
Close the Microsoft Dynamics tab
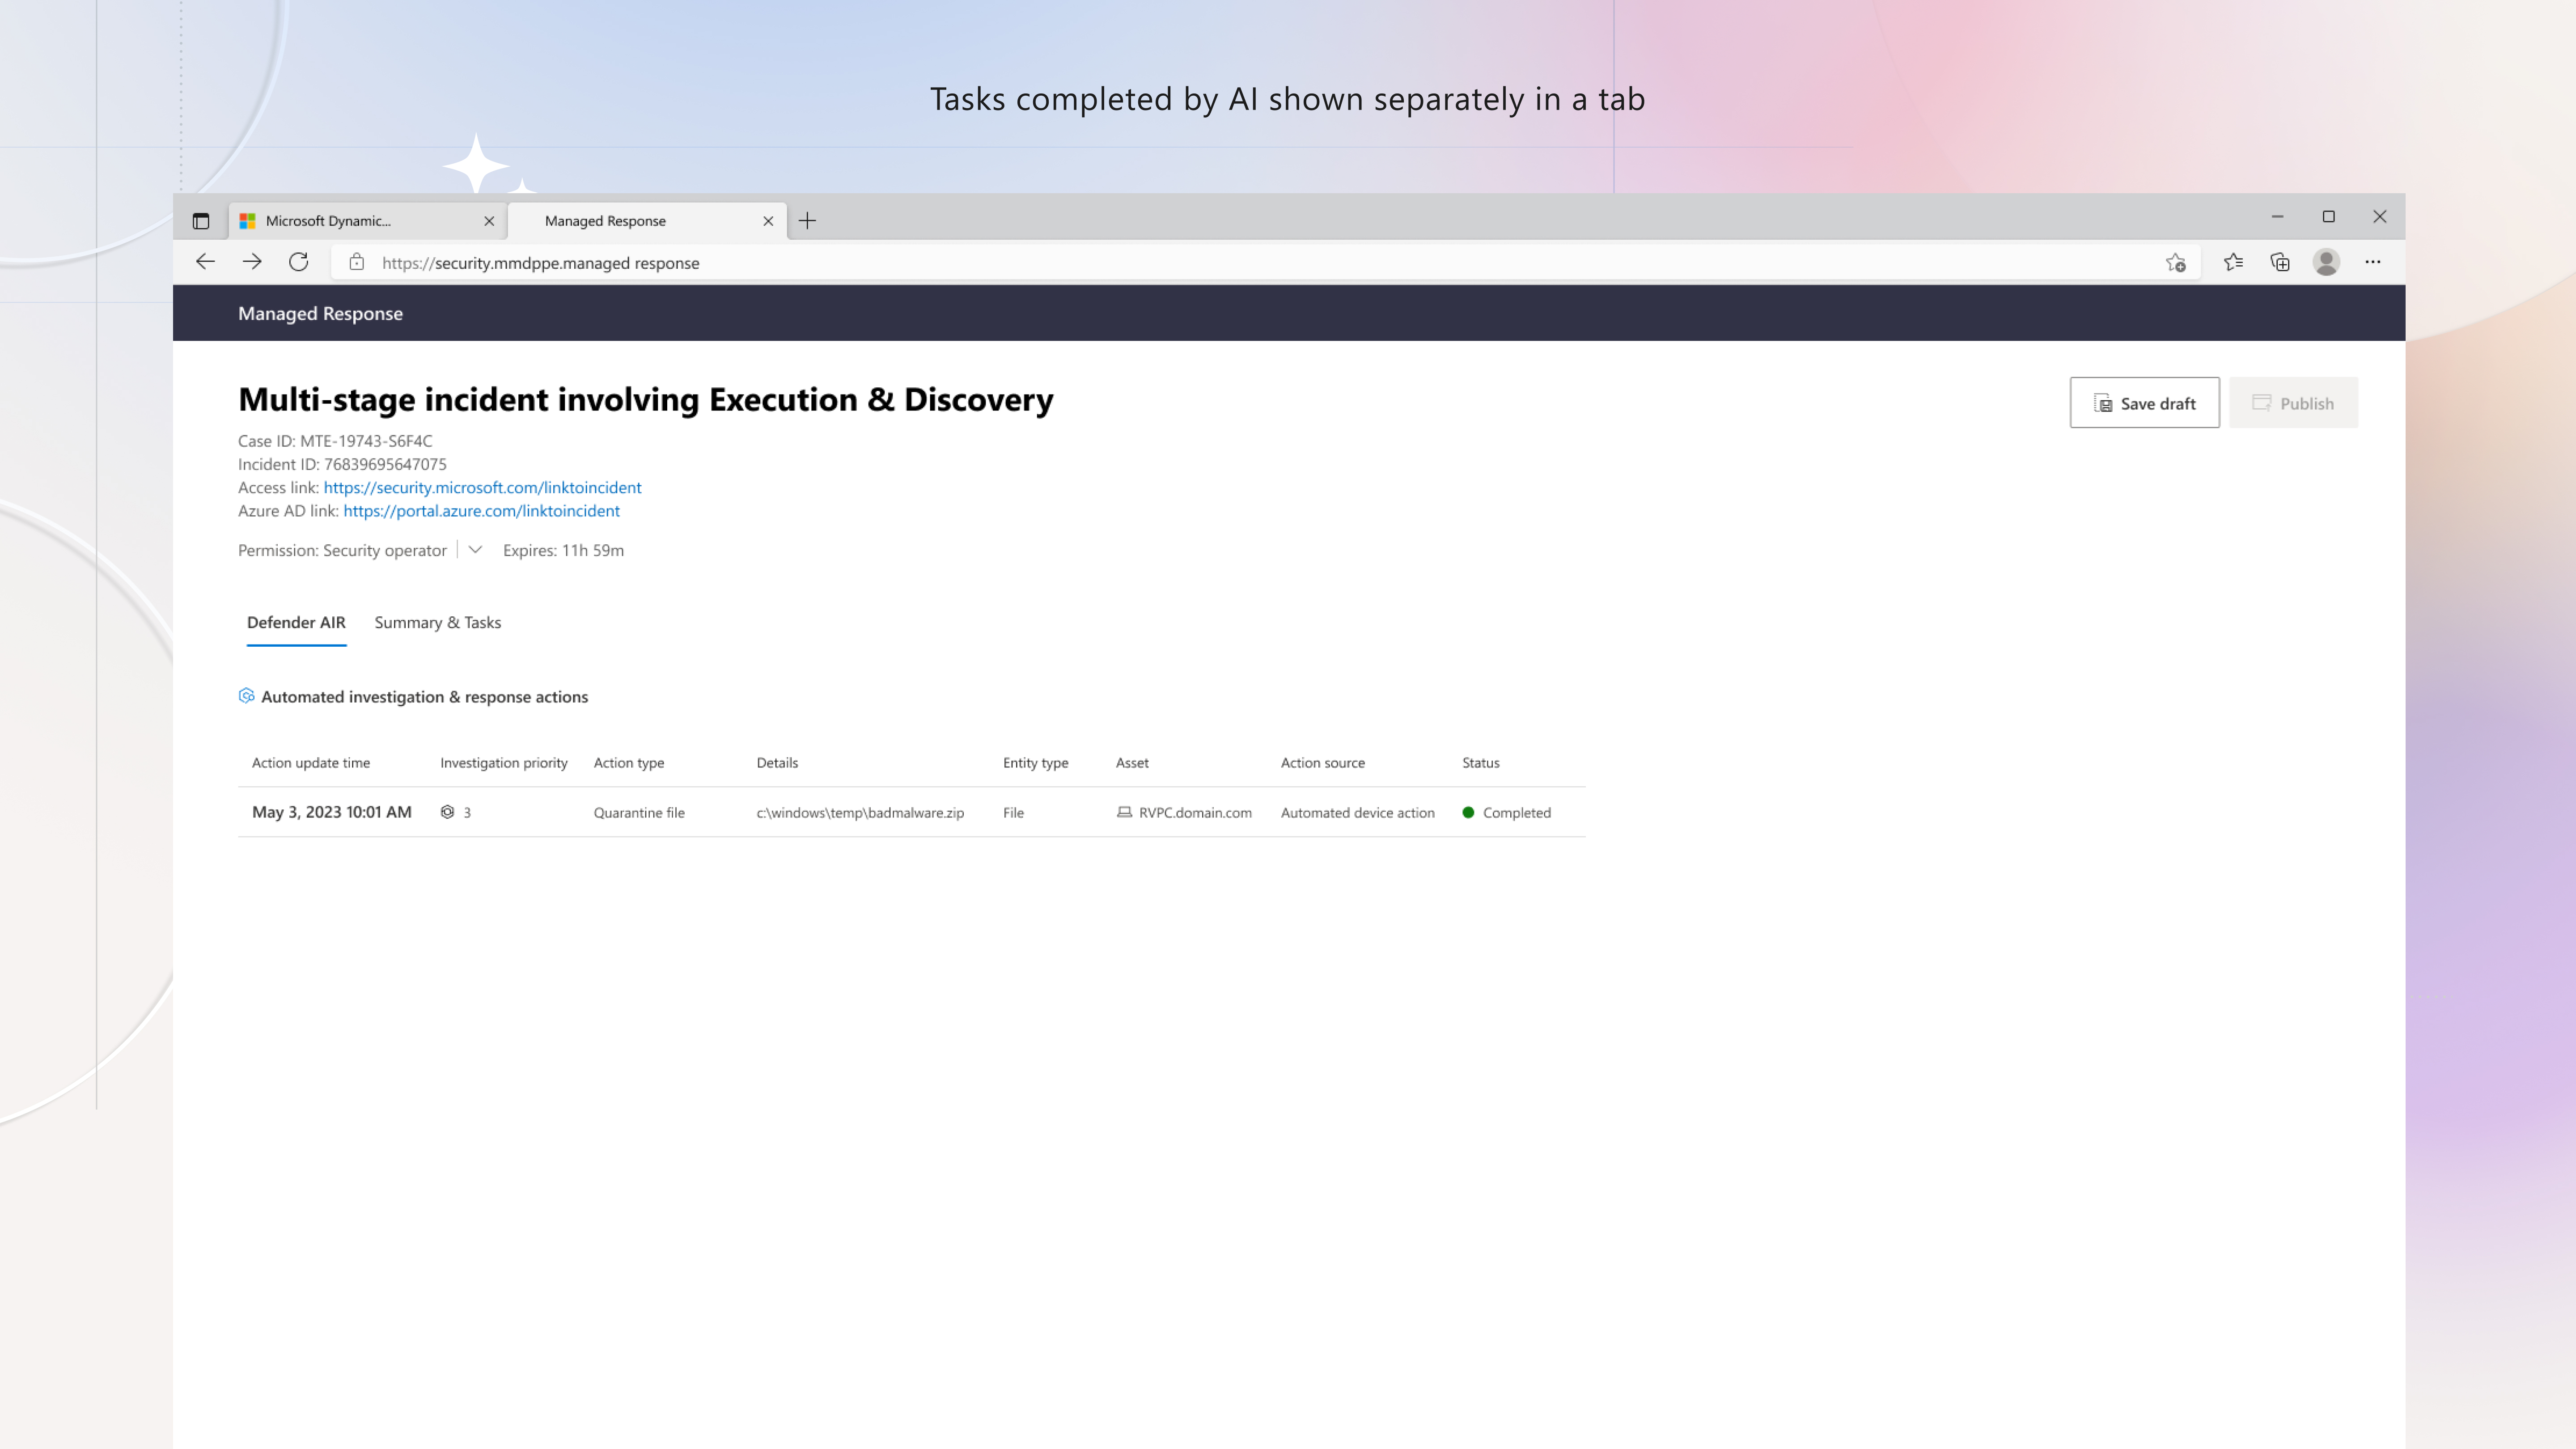[489, 221]
